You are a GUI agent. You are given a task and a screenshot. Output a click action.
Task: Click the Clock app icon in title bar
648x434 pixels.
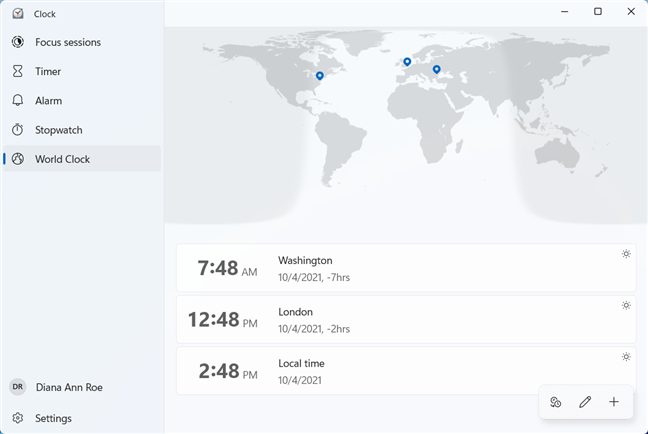(x=18, y=14)
